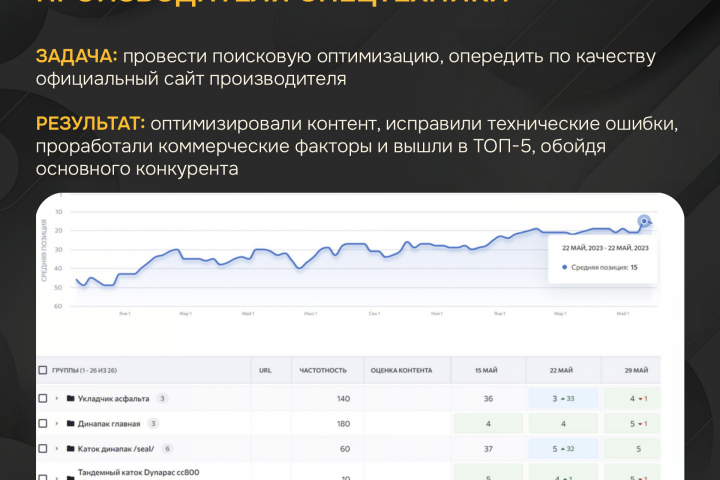Click the 4 ▼1 cell in 29 МАЙ column
The height and width of the screenshot is (480, 720).
(632, 399)
